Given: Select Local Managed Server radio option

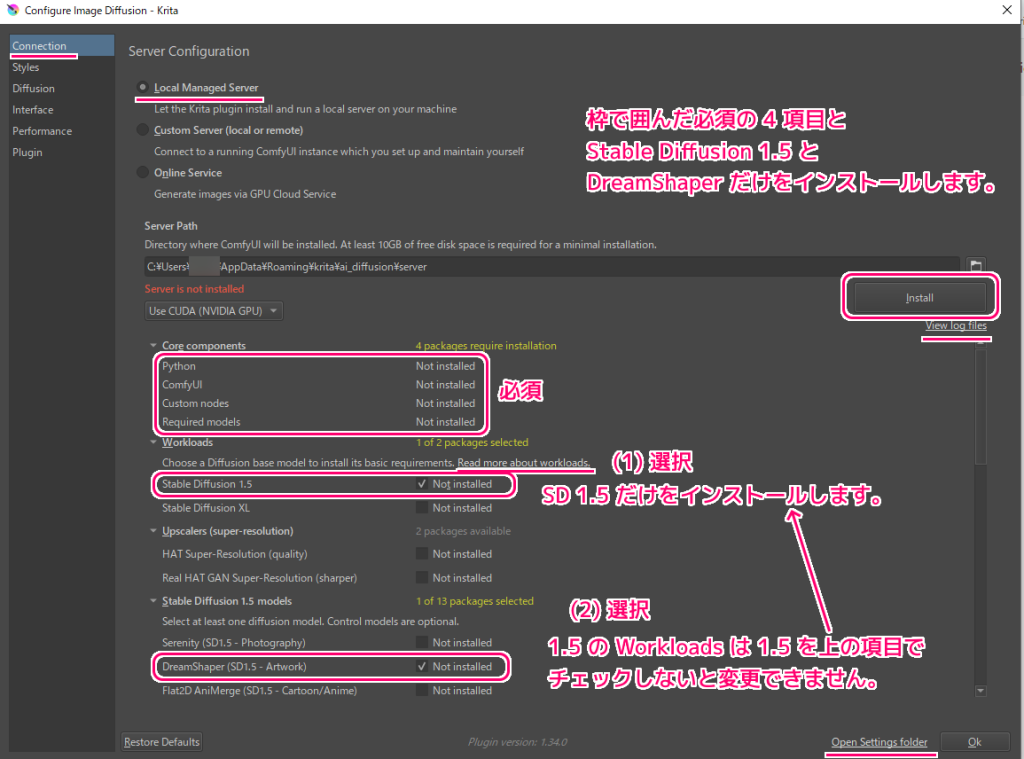Looking at the screenshot, I should [x=142, y=87].
